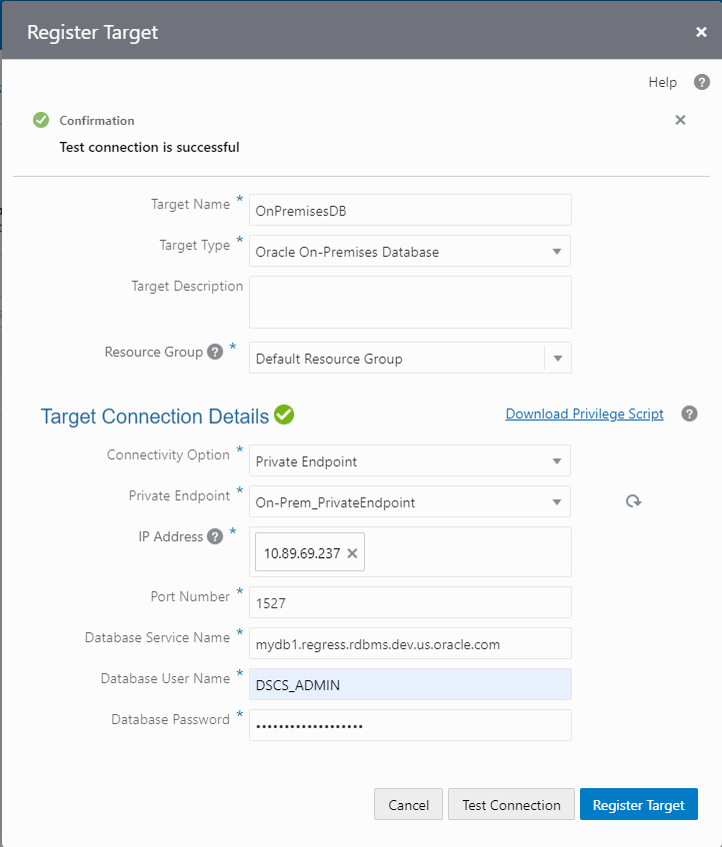Dismiss the confirmation message with X
Screen dimensions: 722x847
[680, 120]
